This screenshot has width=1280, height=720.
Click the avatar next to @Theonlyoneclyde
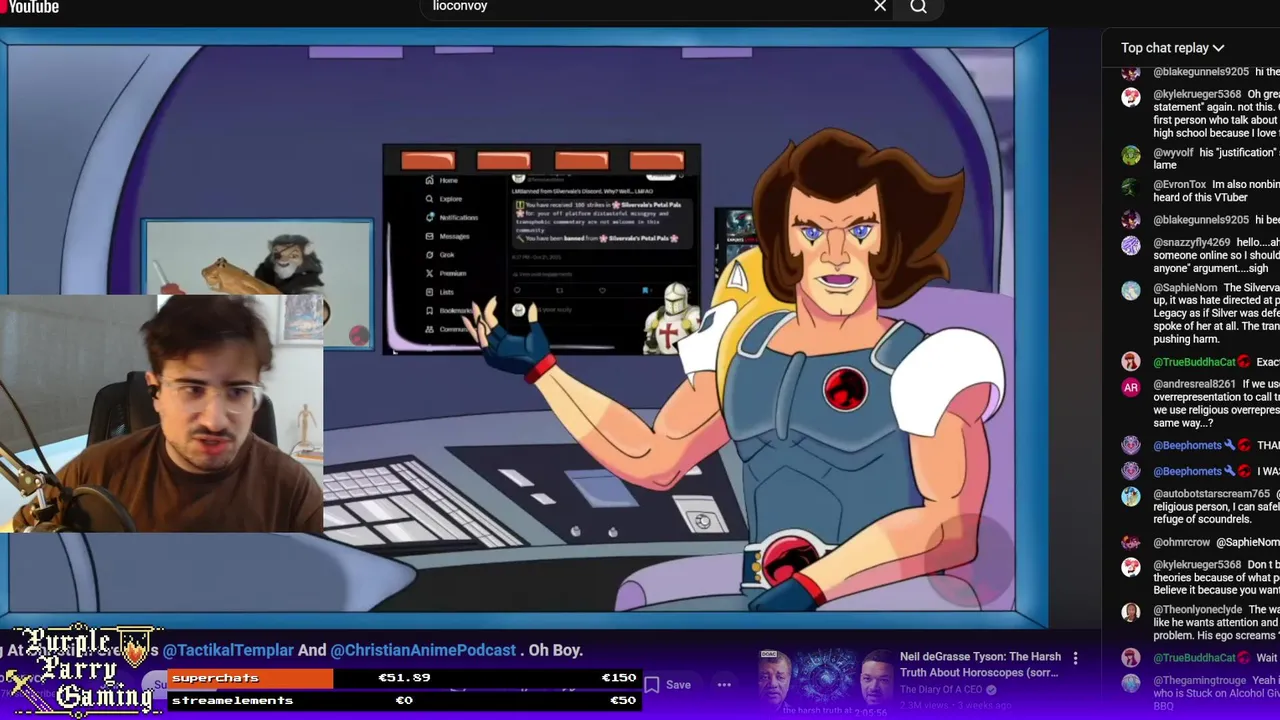[x=1131, y=612]
